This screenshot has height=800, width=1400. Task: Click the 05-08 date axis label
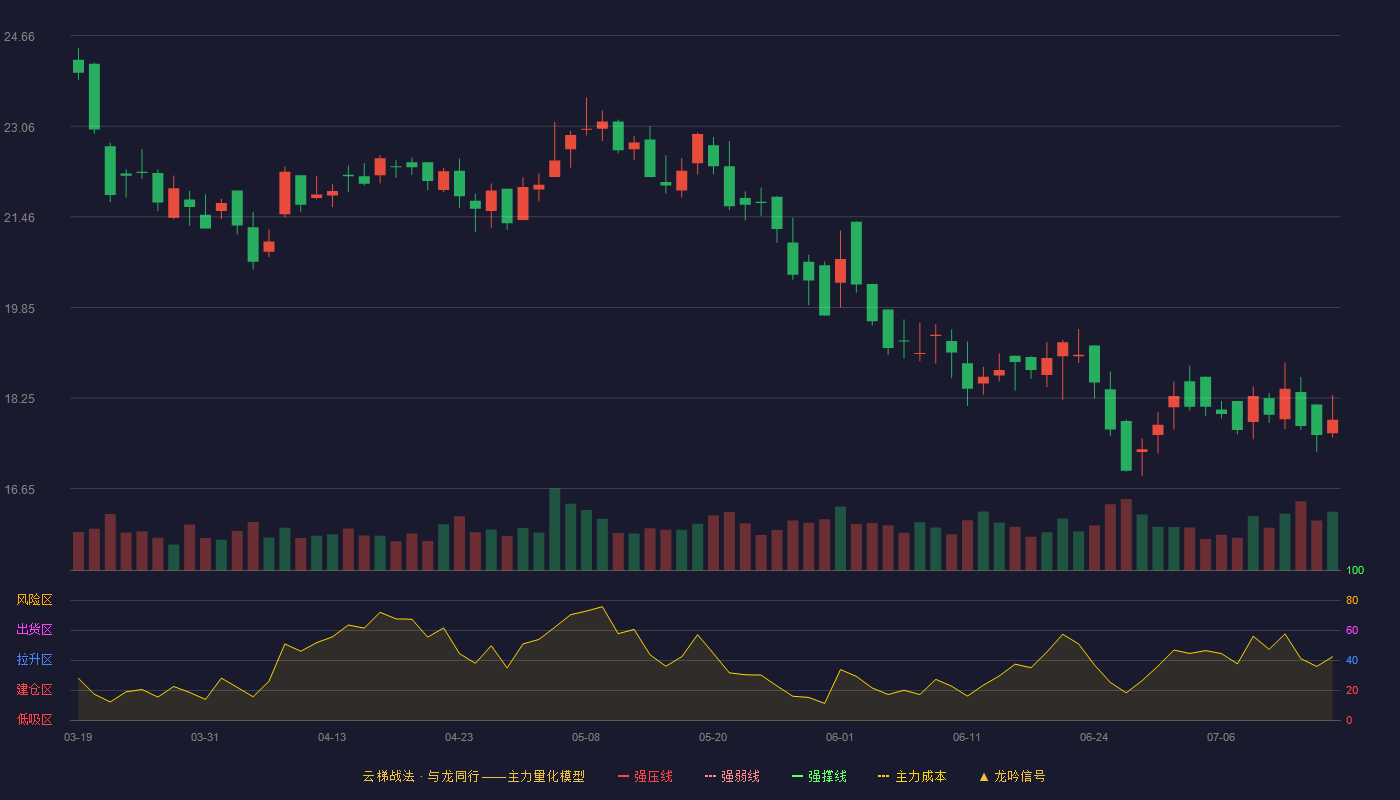click(586, 737)
